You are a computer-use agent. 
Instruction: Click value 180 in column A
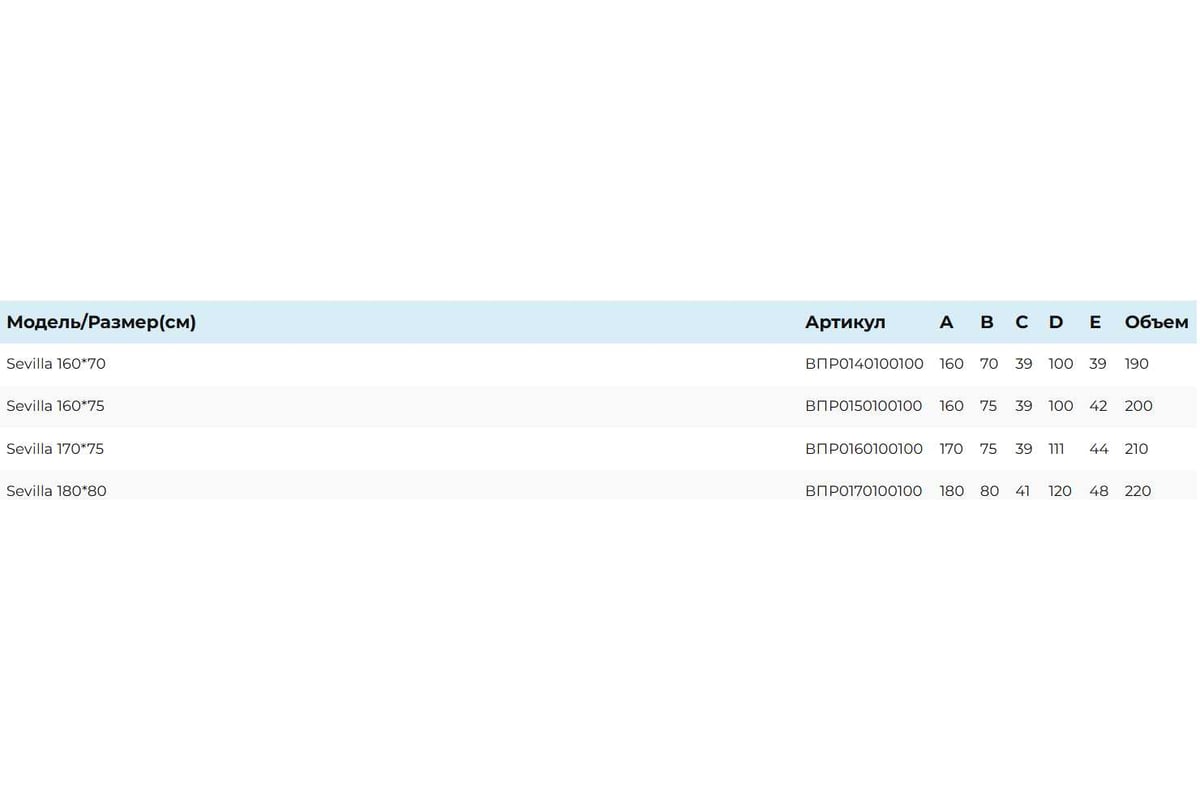952,491
